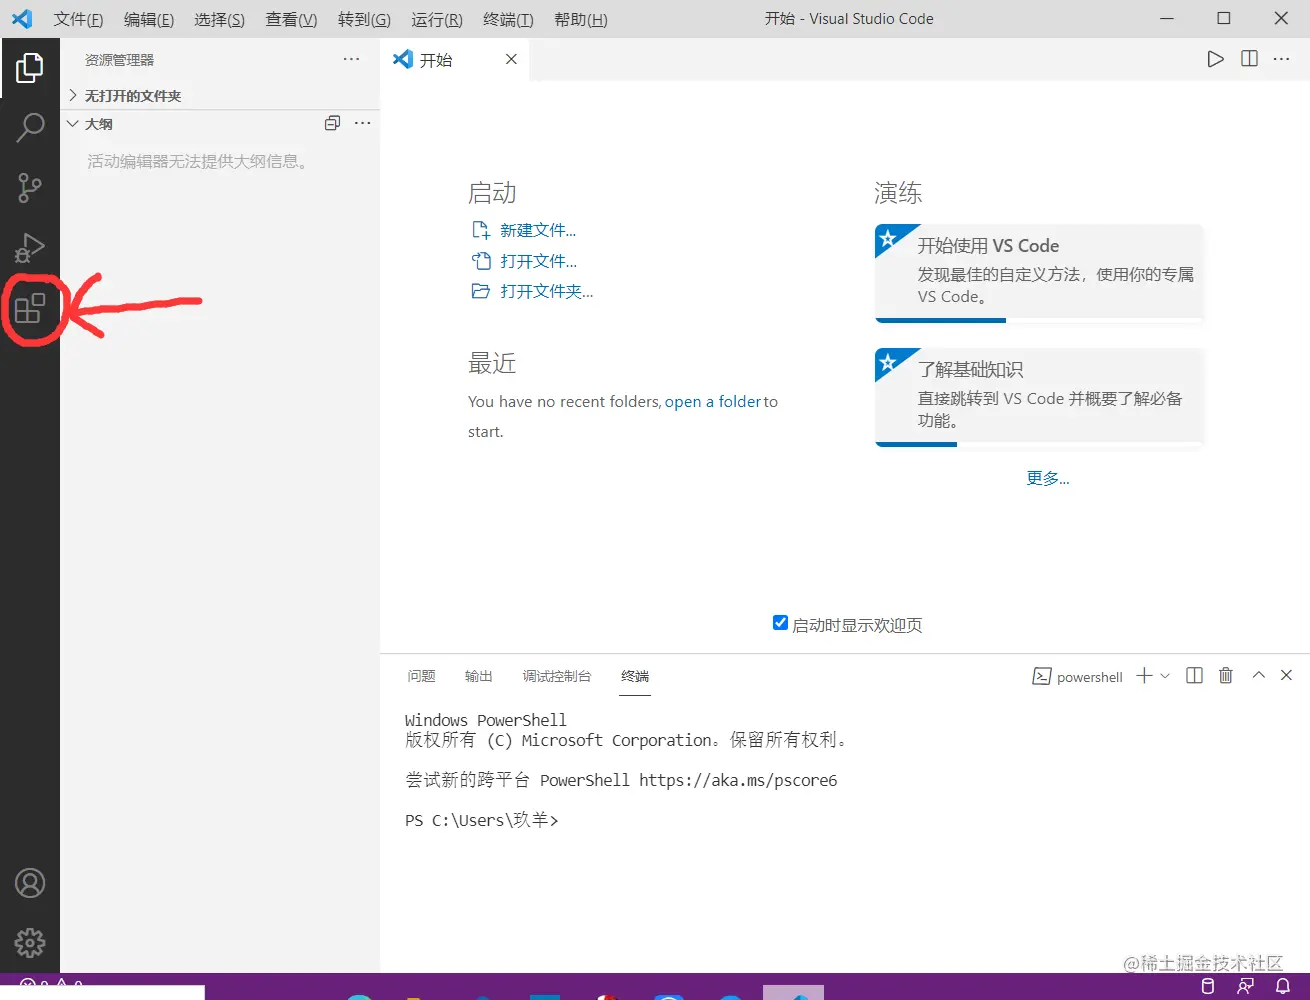This screenshot has height=1000, width=1310.
Task: Open the terminal profile dropdown next to powershell
Action: pos(1164,676)
